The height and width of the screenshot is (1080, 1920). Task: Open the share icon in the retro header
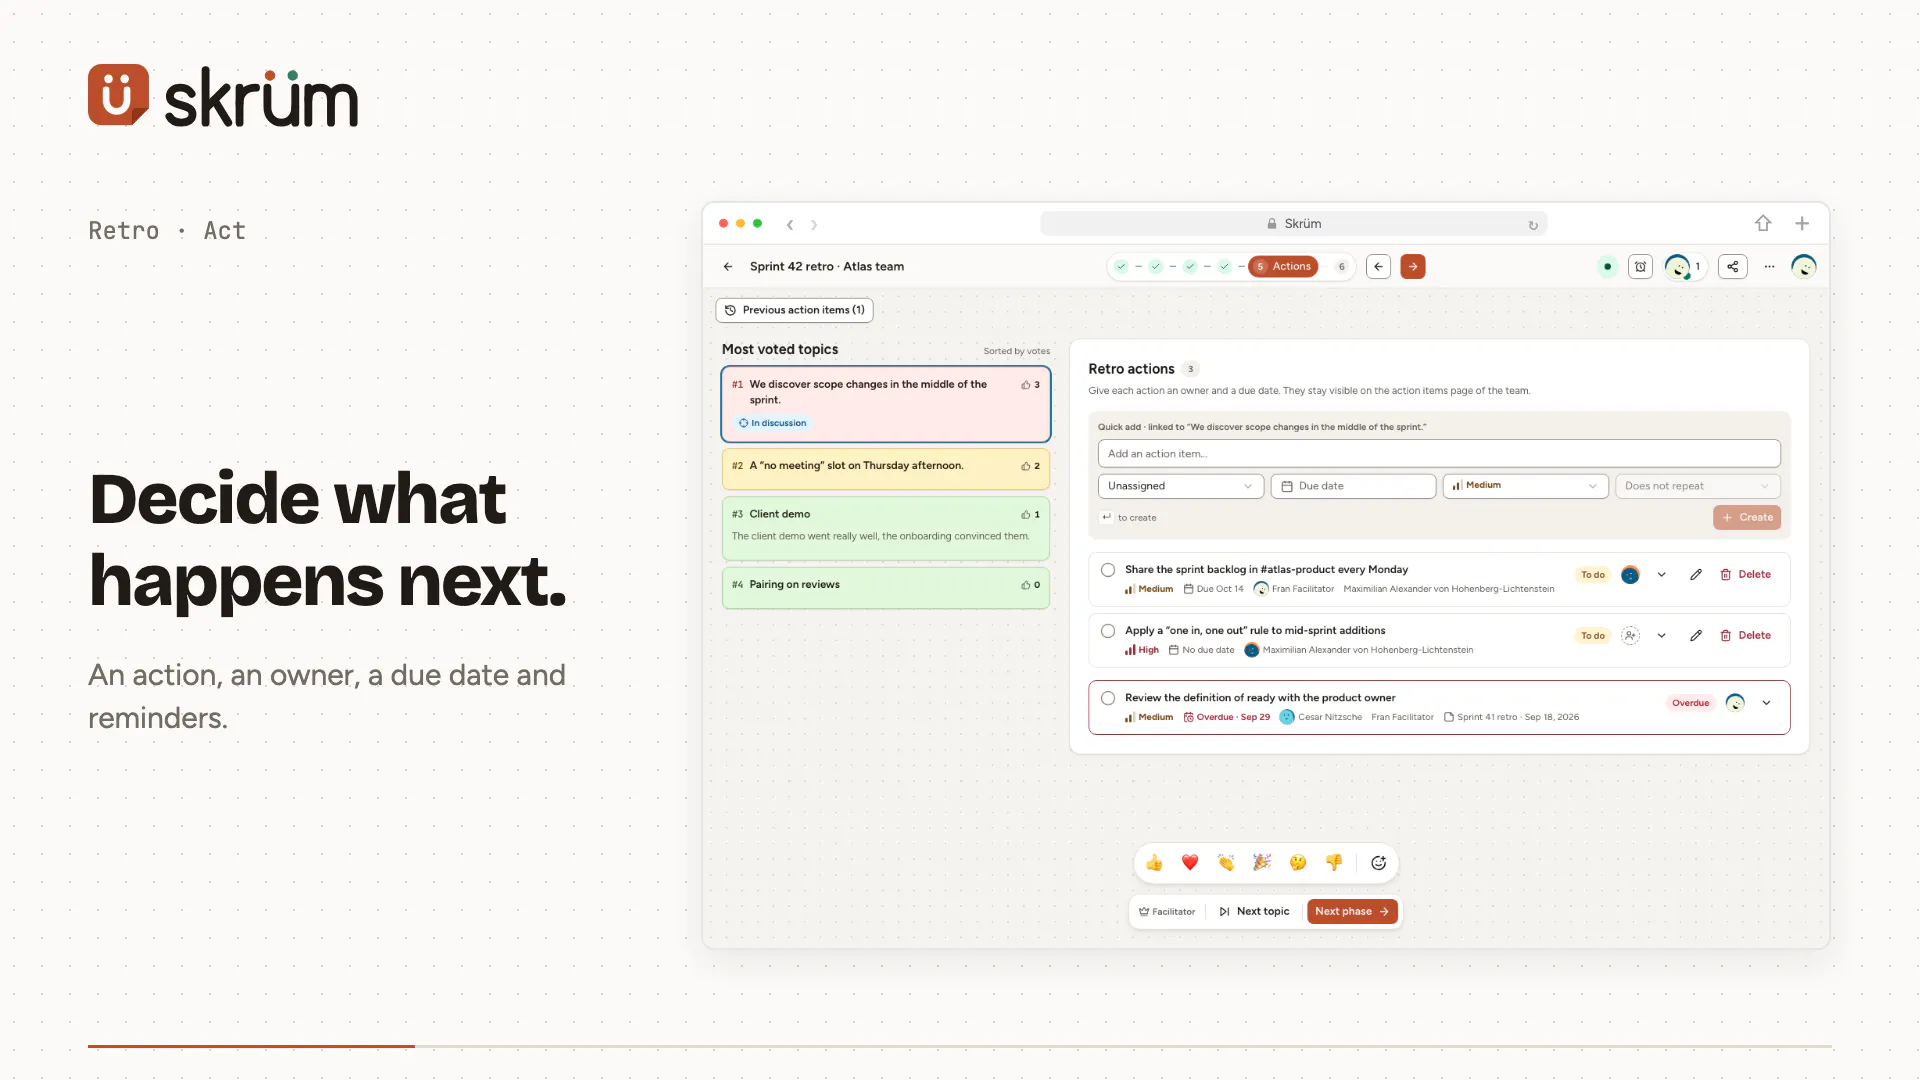1733,267
